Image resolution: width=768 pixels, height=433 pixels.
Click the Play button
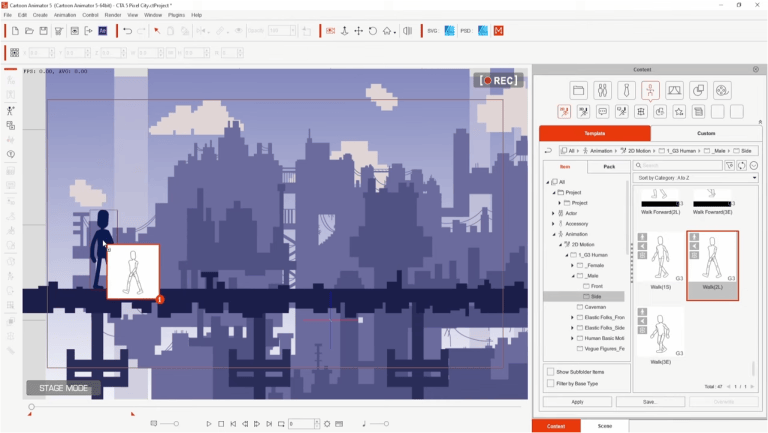coord(209,424)
